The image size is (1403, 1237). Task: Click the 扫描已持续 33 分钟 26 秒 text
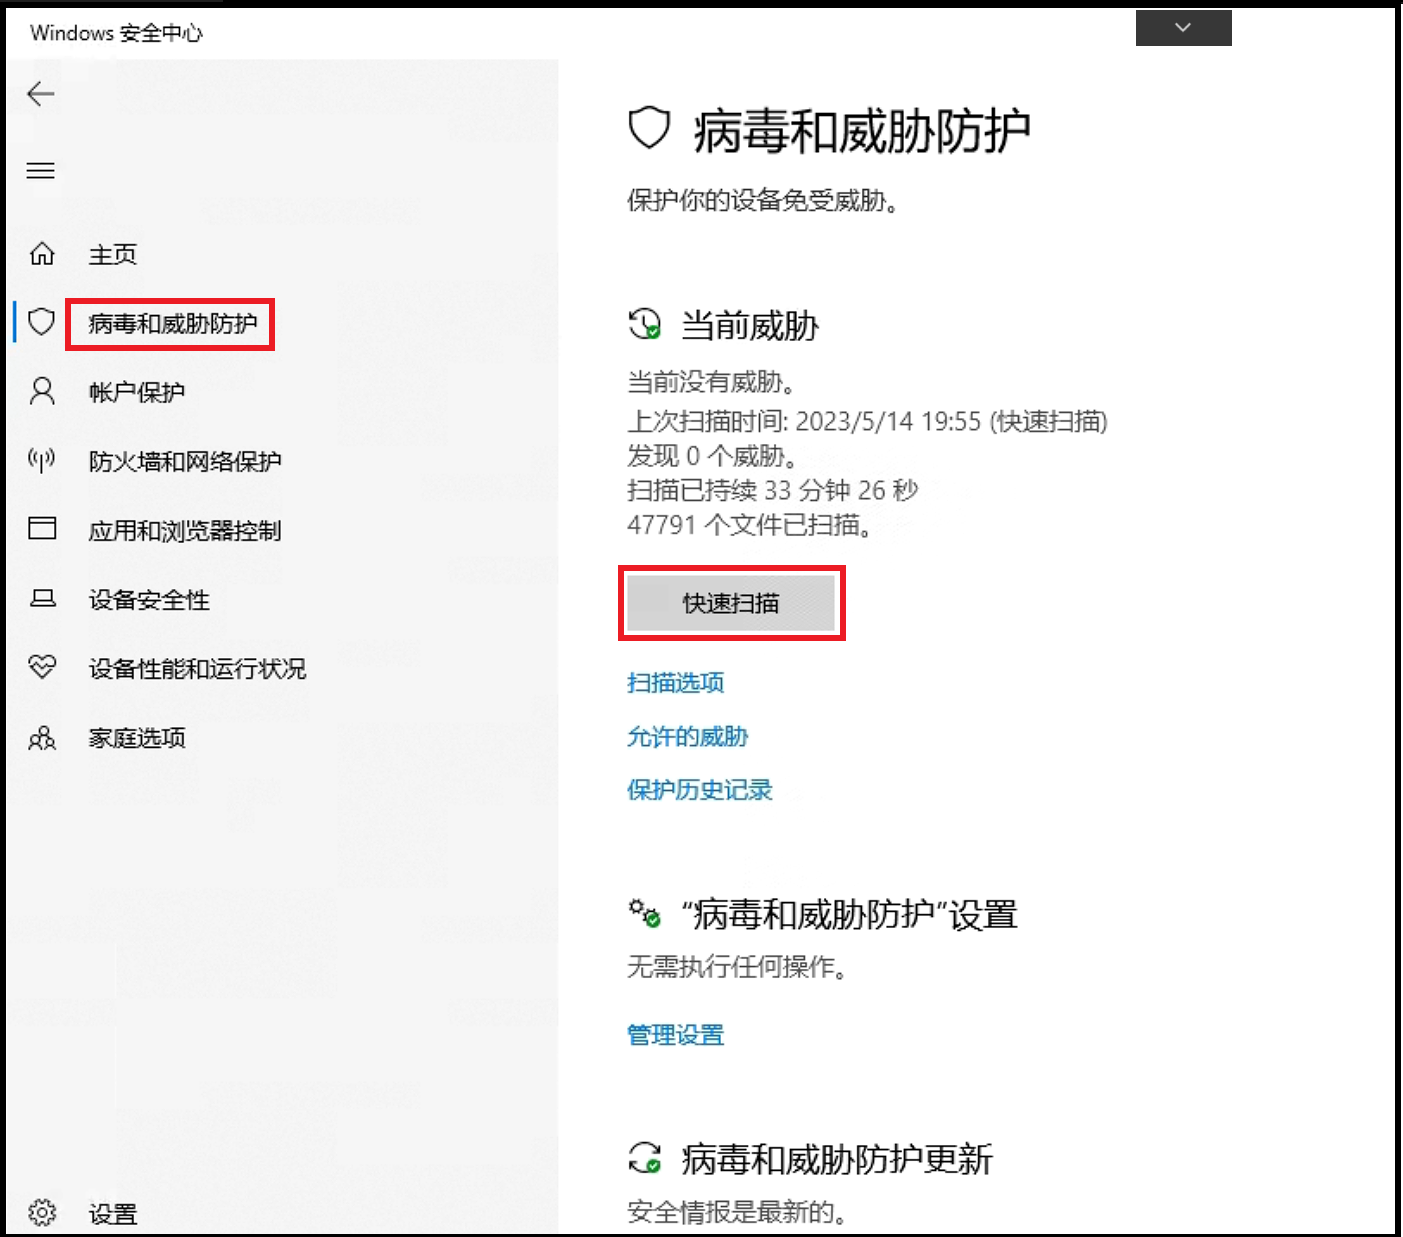pyautogui.click(x=772, y=490)
